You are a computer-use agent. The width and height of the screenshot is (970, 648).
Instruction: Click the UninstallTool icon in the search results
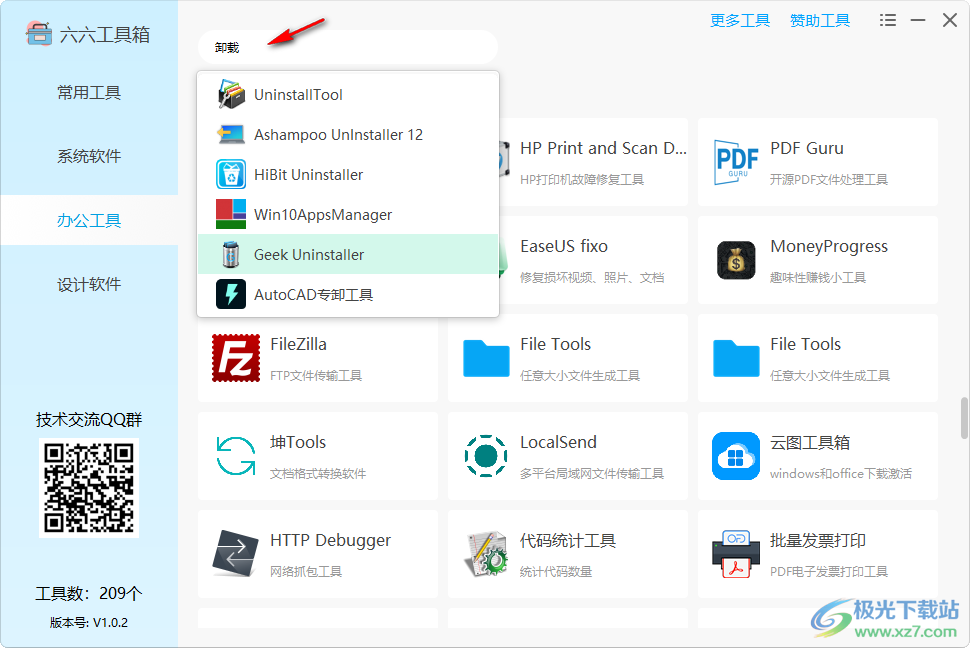(x=231, y=95)
